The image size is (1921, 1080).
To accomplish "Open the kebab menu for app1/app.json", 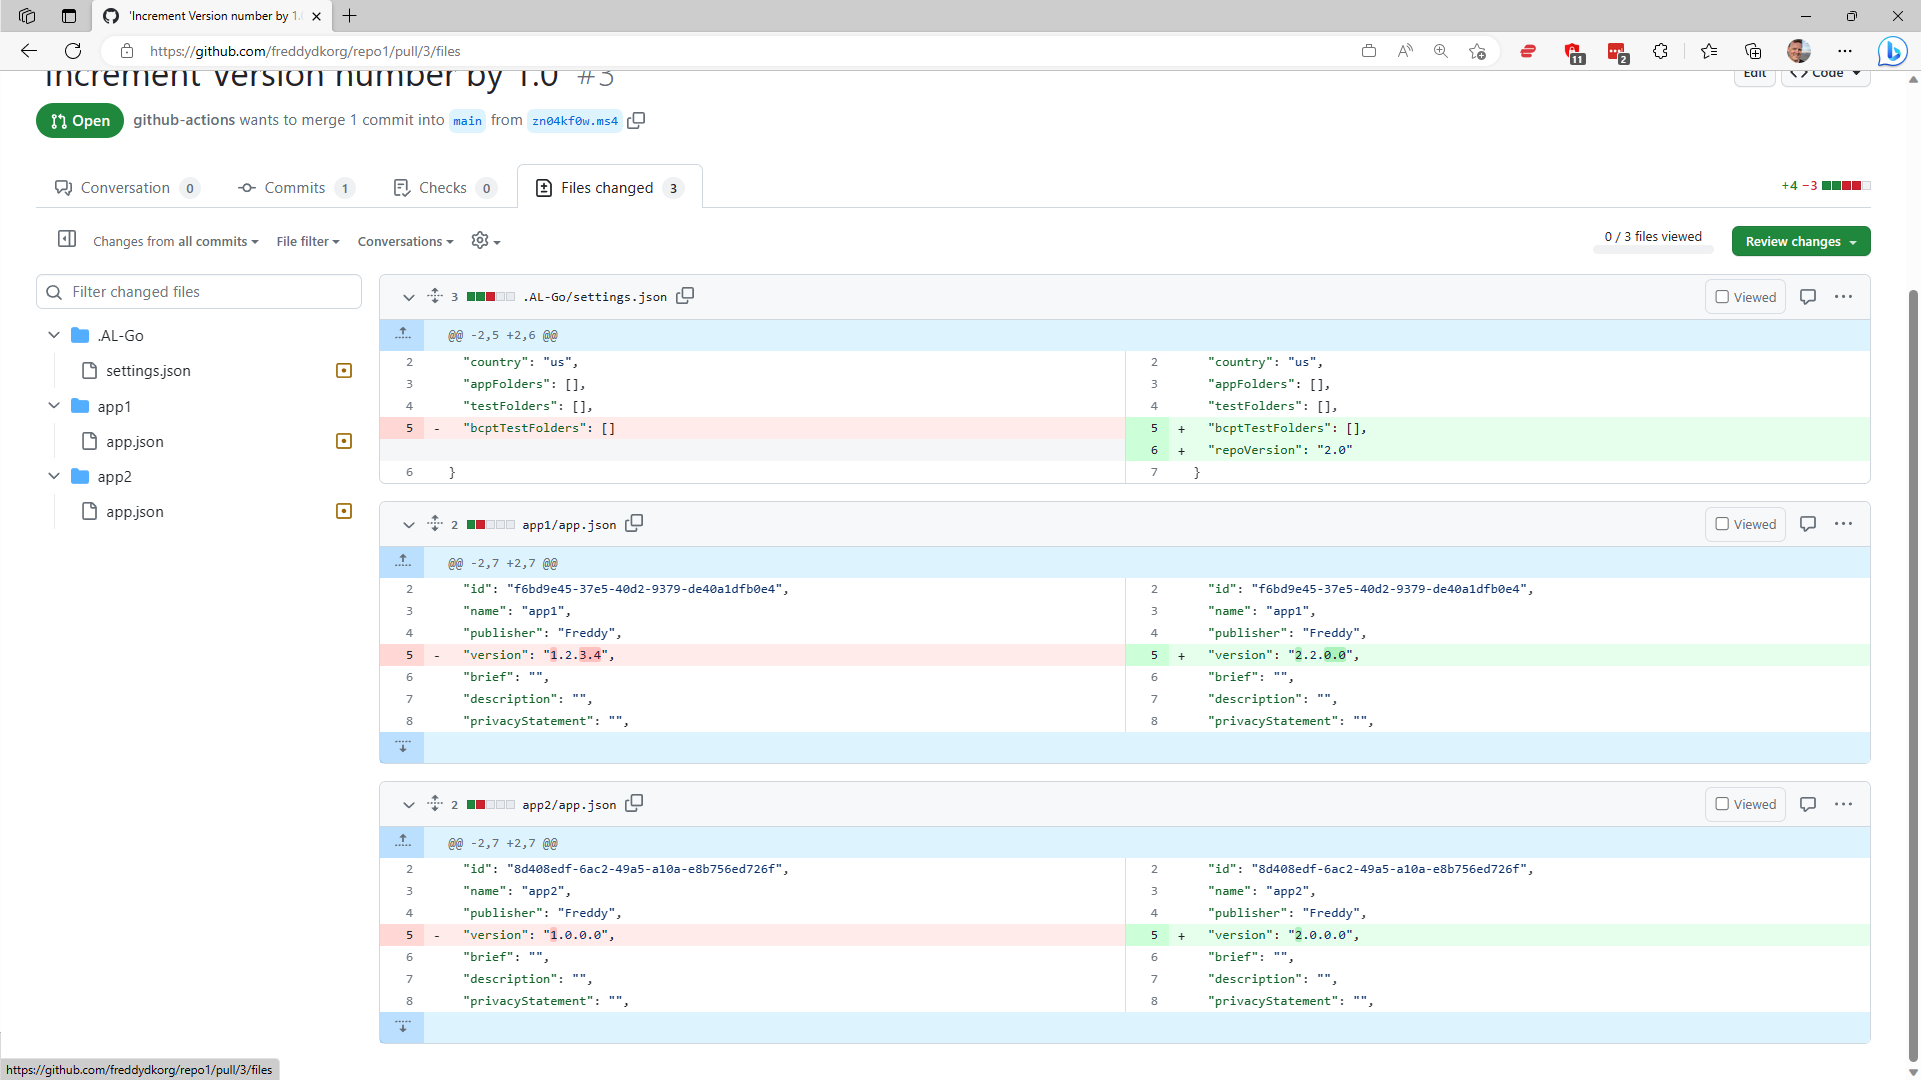I will [1845, 523].
